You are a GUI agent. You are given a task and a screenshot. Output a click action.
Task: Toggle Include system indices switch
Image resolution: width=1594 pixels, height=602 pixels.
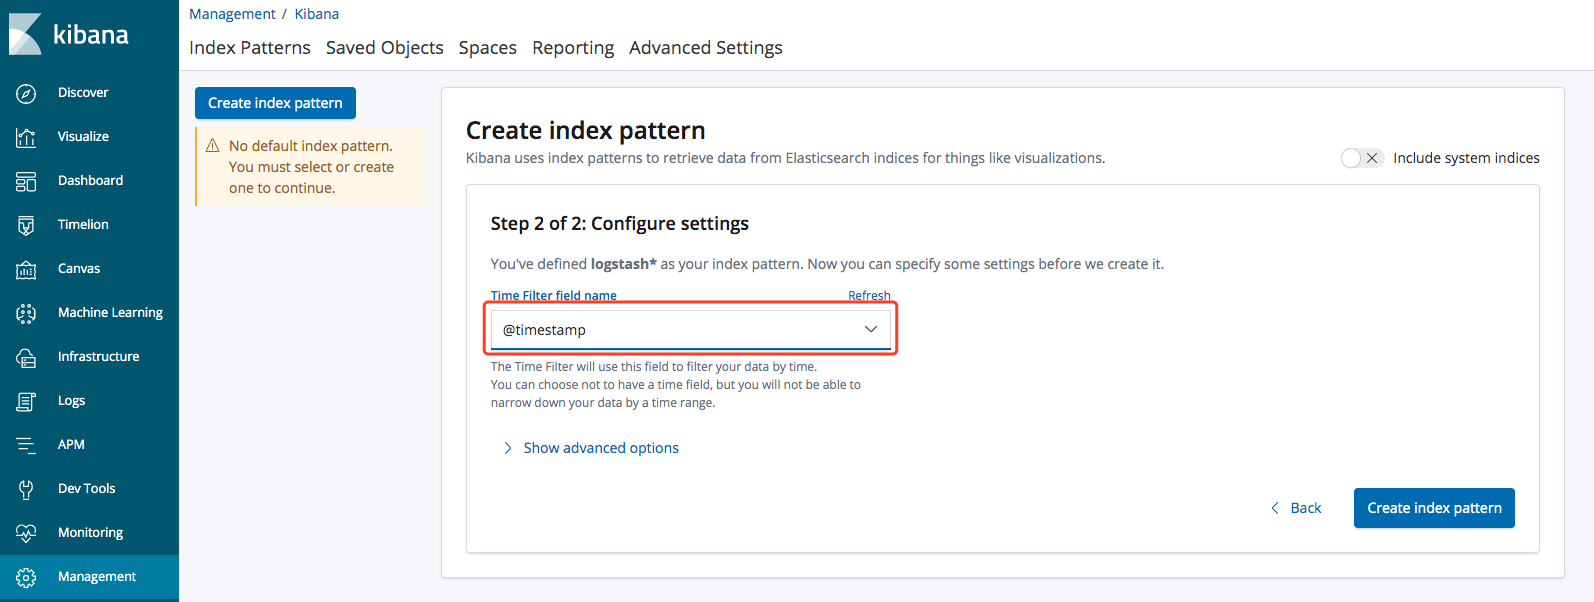click(1361, 158)
